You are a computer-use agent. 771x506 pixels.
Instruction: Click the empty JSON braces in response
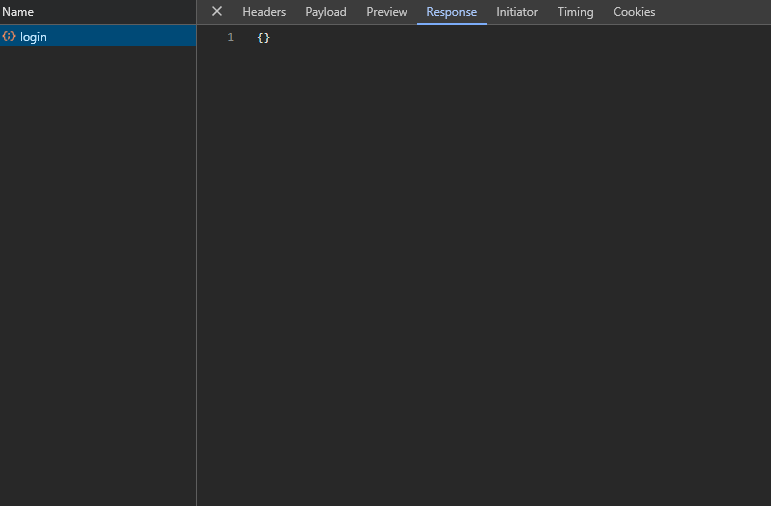(264, 37)
